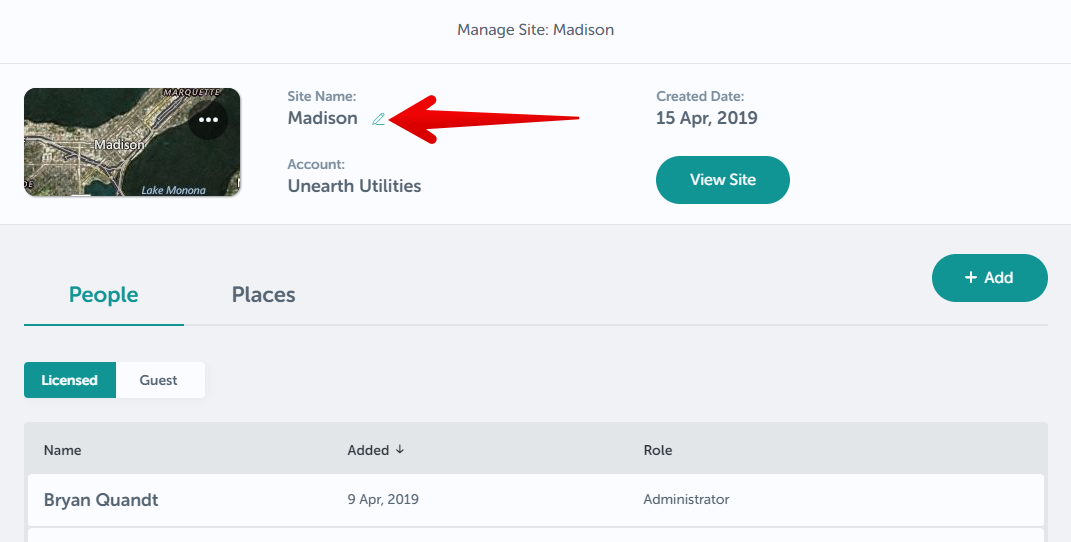Screen dimensions: 1071x542
Task: Click the Manage Site: Madison page title
Action: point(536,30)
